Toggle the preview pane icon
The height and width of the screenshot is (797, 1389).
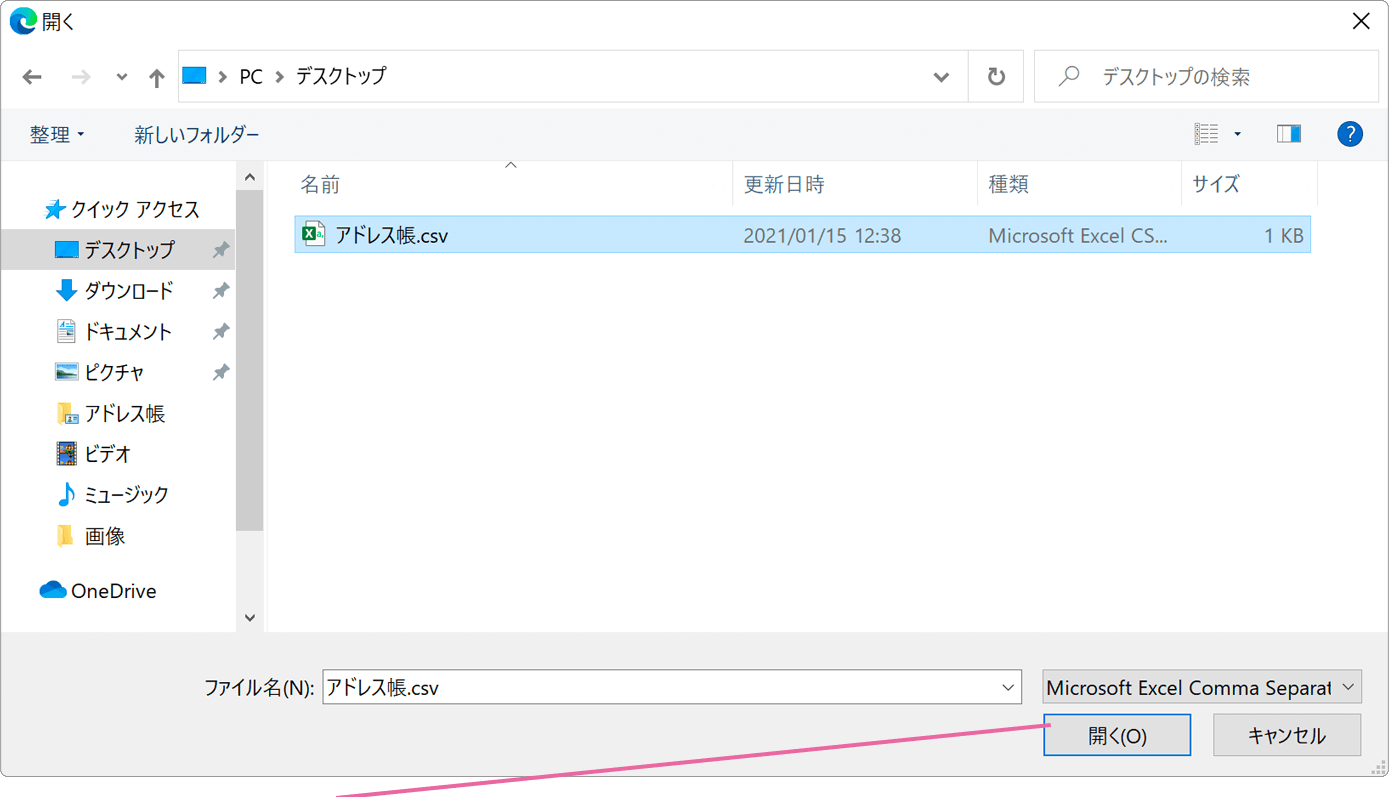click(1289, 134)
